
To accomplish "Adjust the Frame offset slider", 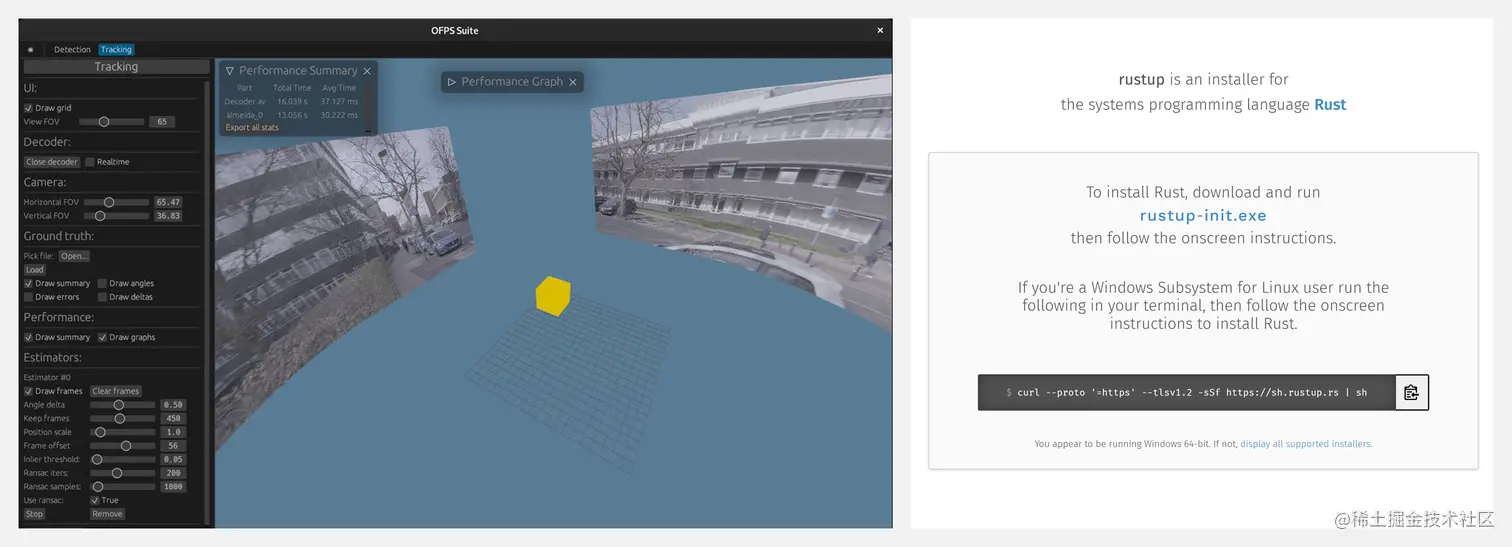I will pos(123,446).
